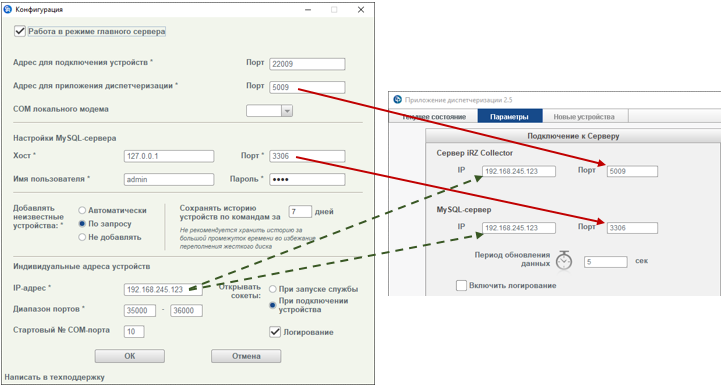
Task: Click the iRZ Collector Порт field 5009
Action: (632, 171)
